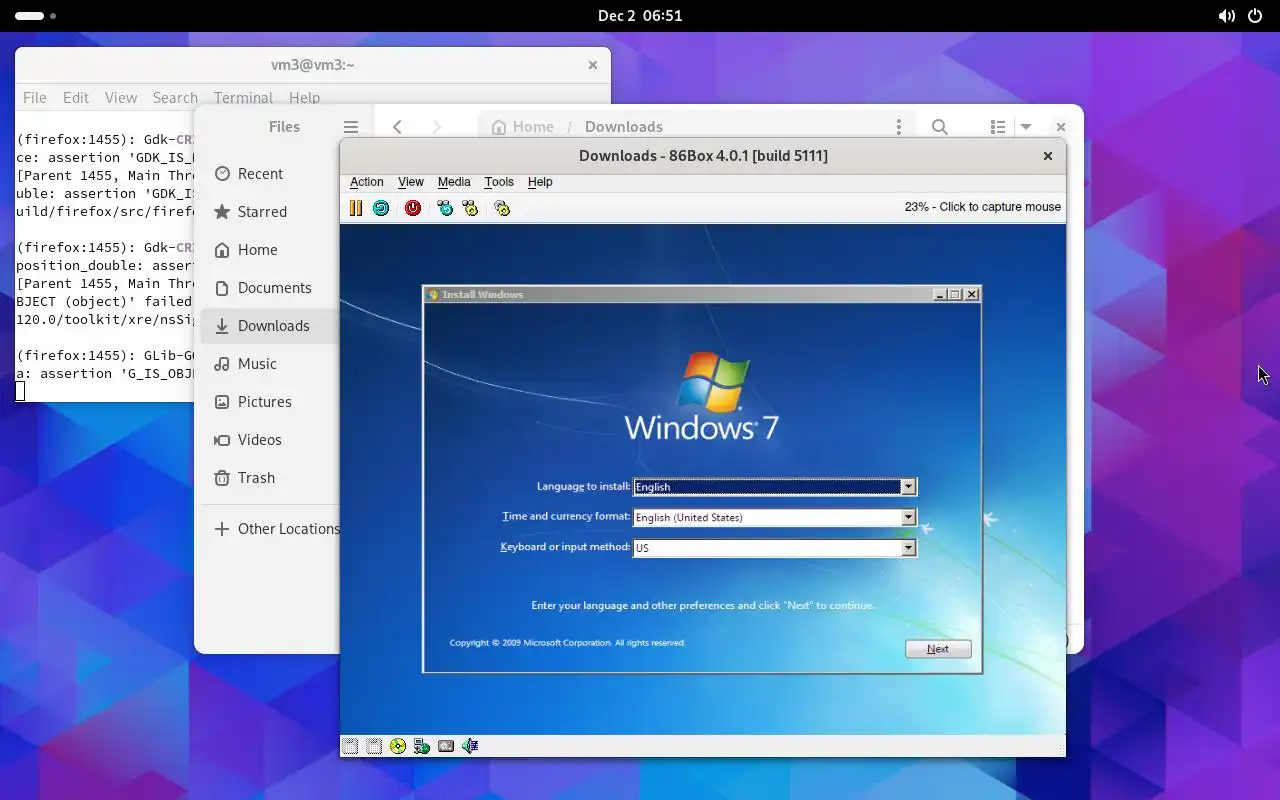Go back in the Files window
Viewport: 1280px width, 800px height.
[398, 127]
